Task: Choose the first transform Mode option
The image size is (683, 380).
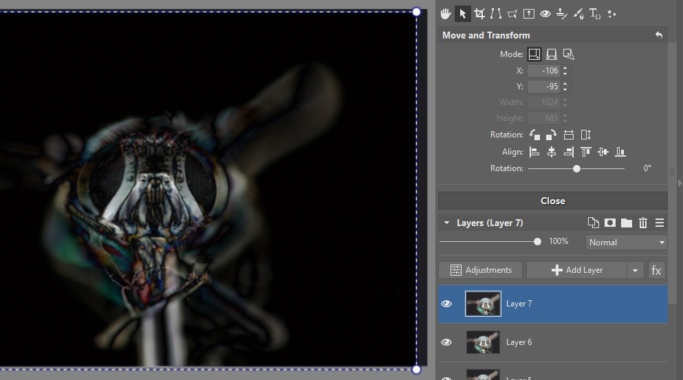Action: click(x=534, y=54)
